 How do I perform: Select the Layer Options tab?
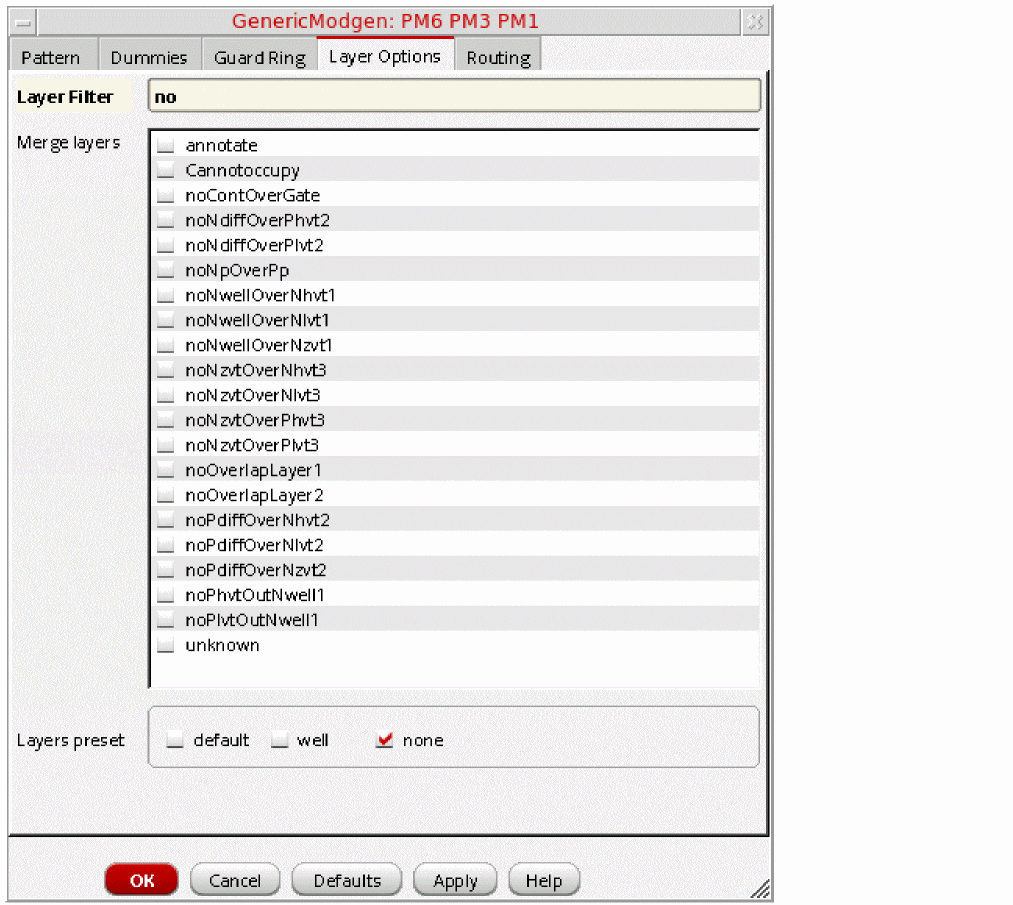coord(385,56)
